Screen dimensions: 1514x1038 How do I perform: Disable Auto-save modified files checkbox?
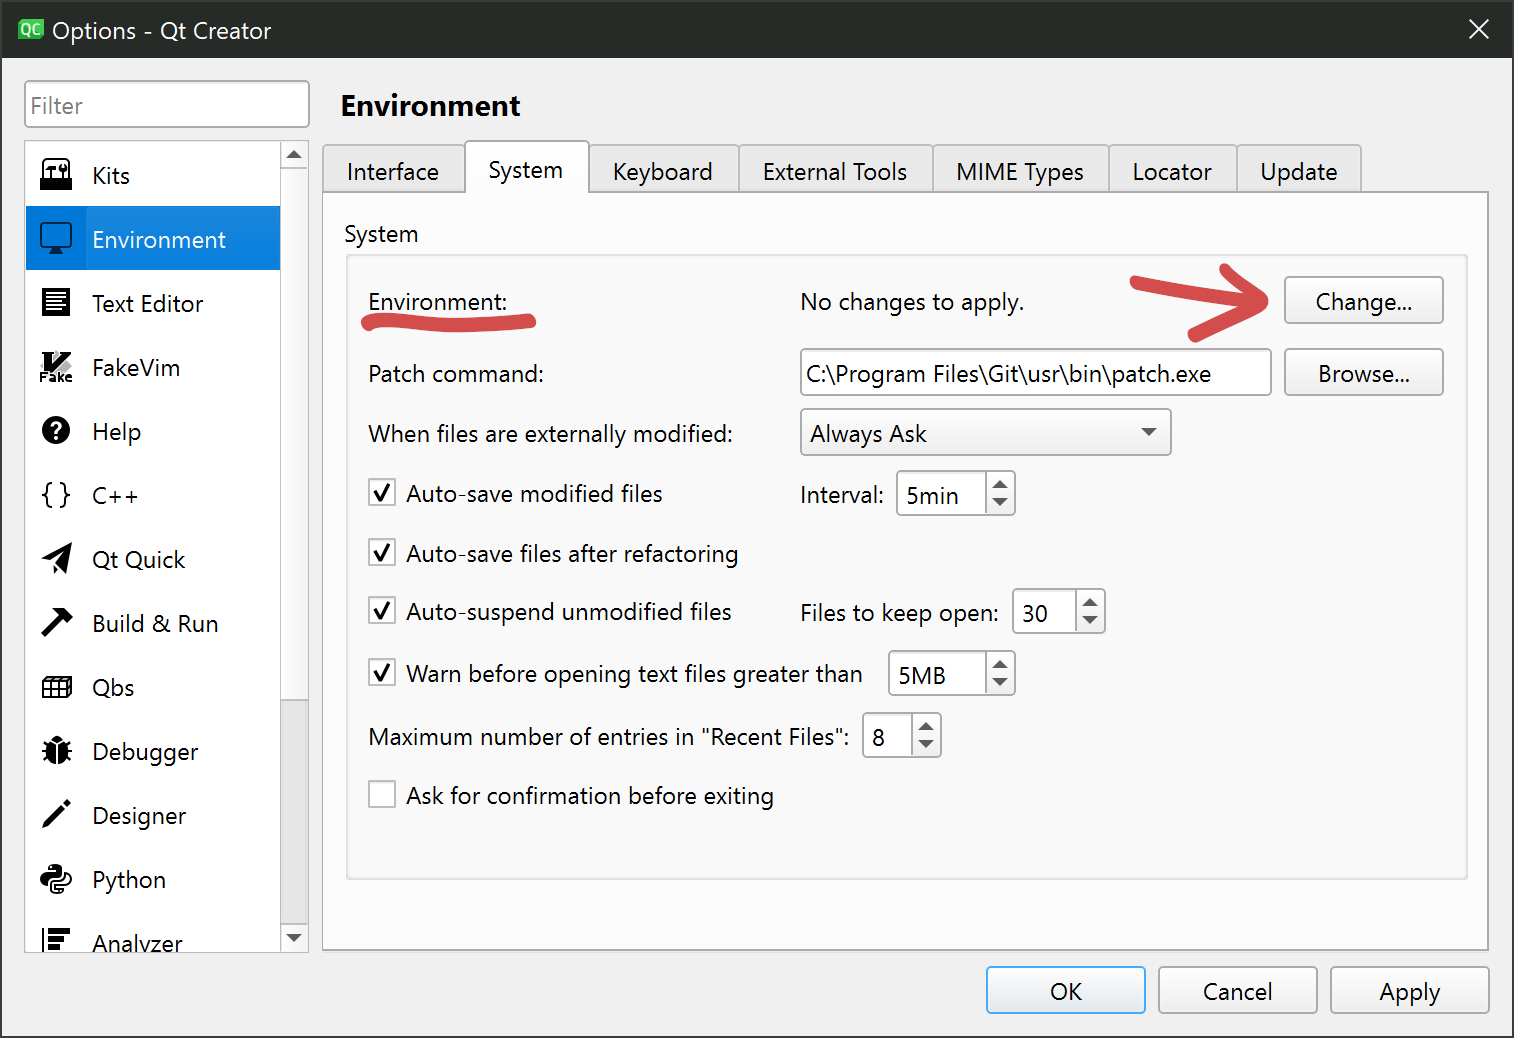pyautogui.click(x=382, y=493)
